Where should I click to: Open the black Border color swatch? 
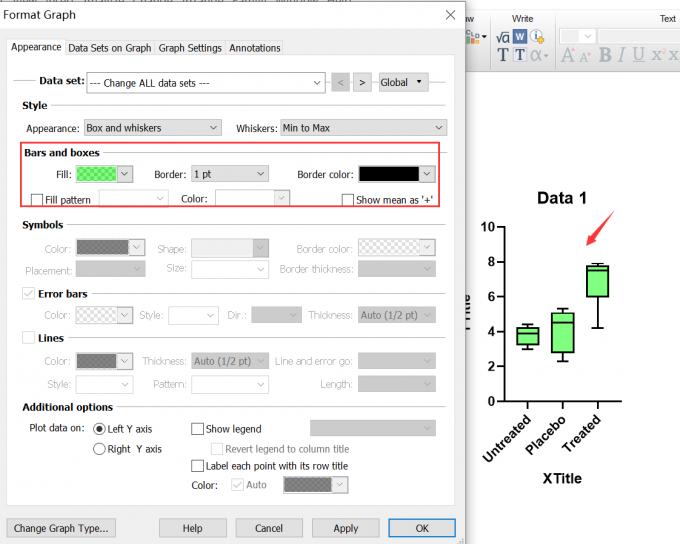(x=396, y=174)
